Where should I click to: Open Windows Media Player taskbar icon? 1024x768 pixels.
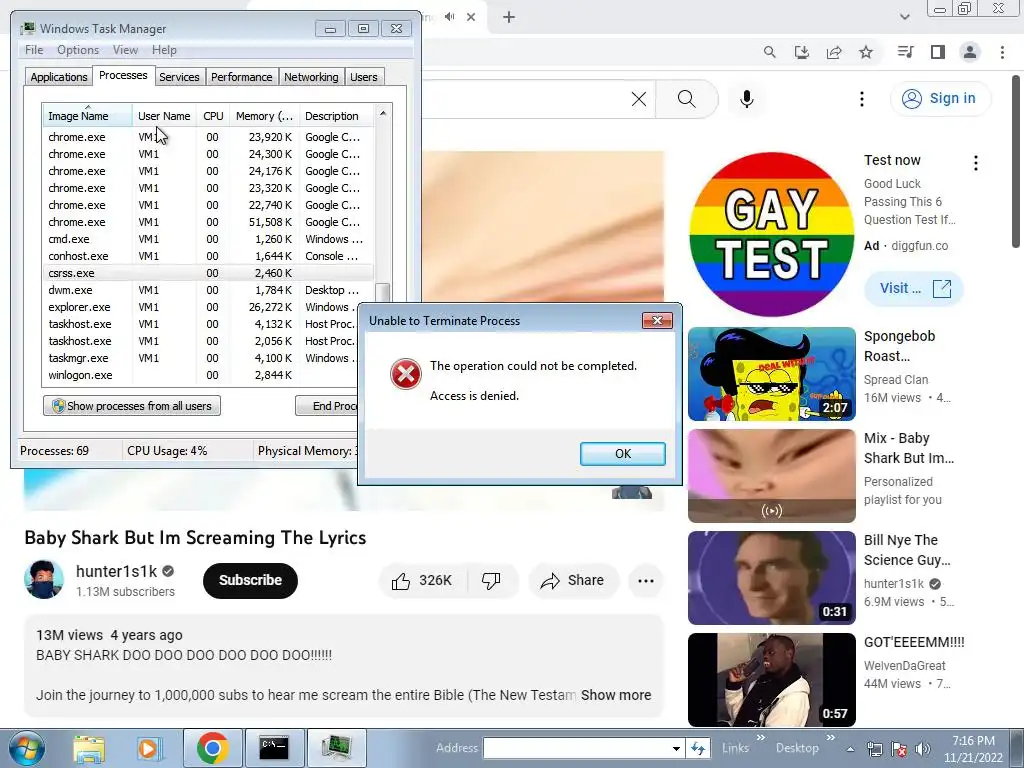(x=149, y=748)
